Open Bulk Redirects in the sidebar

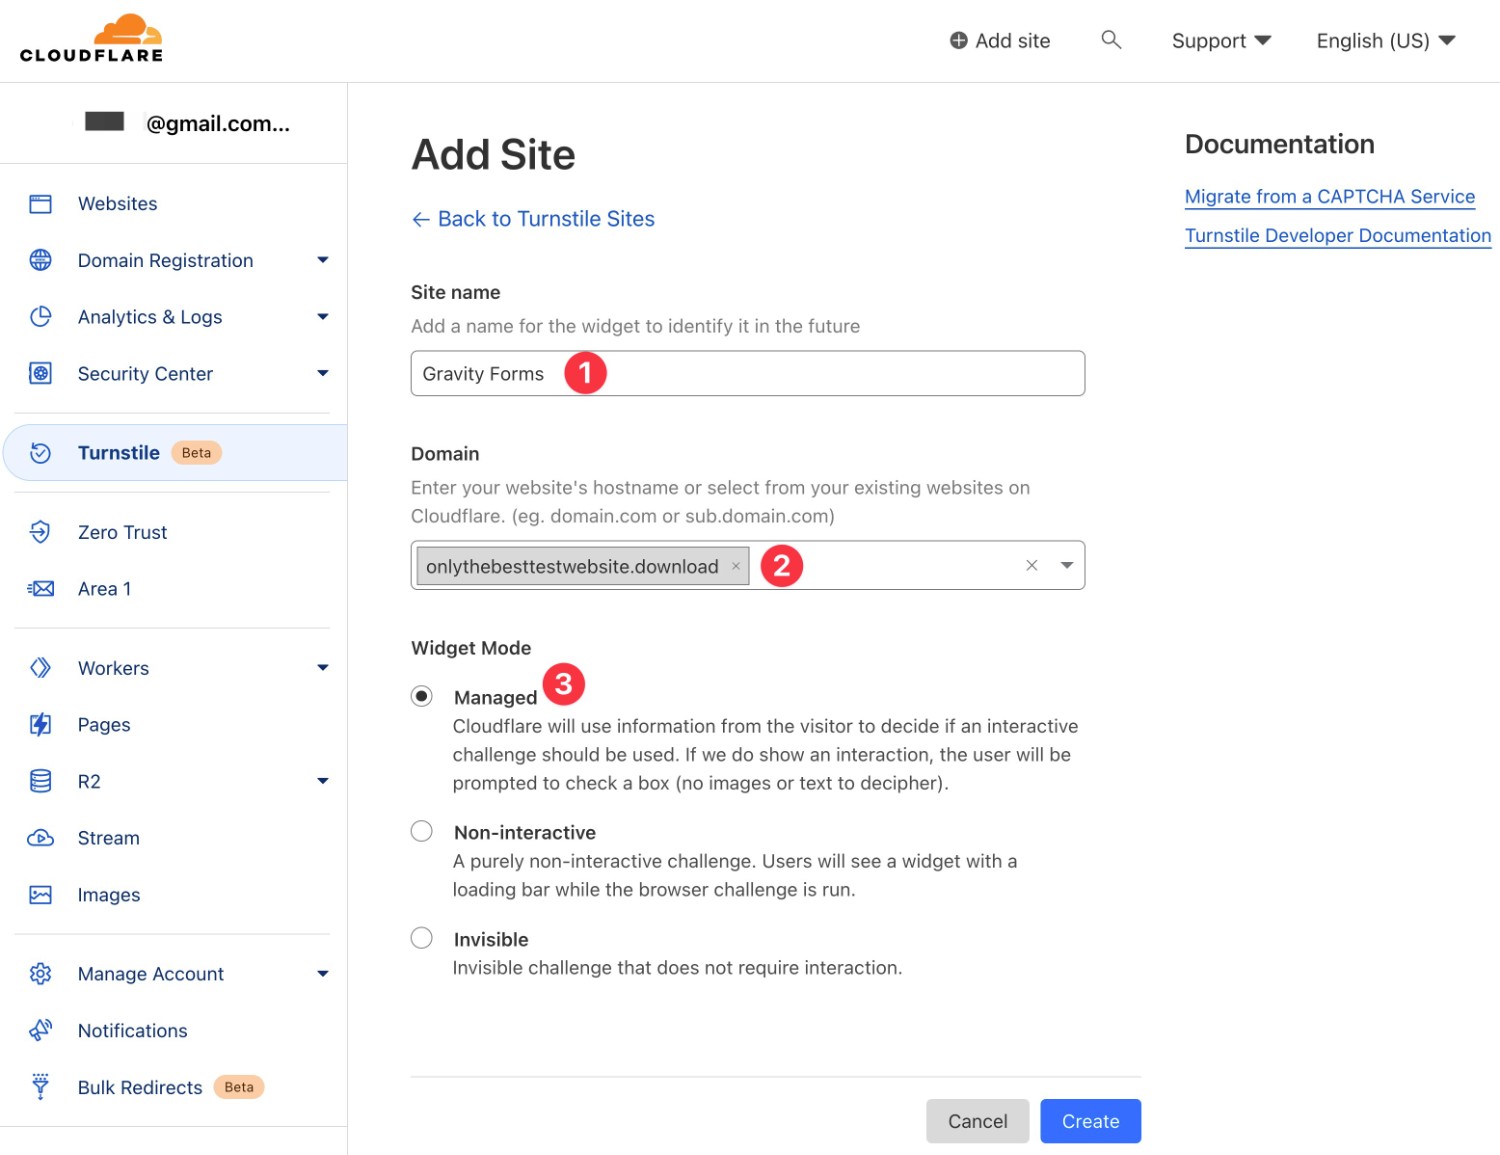click(140, 1087)
